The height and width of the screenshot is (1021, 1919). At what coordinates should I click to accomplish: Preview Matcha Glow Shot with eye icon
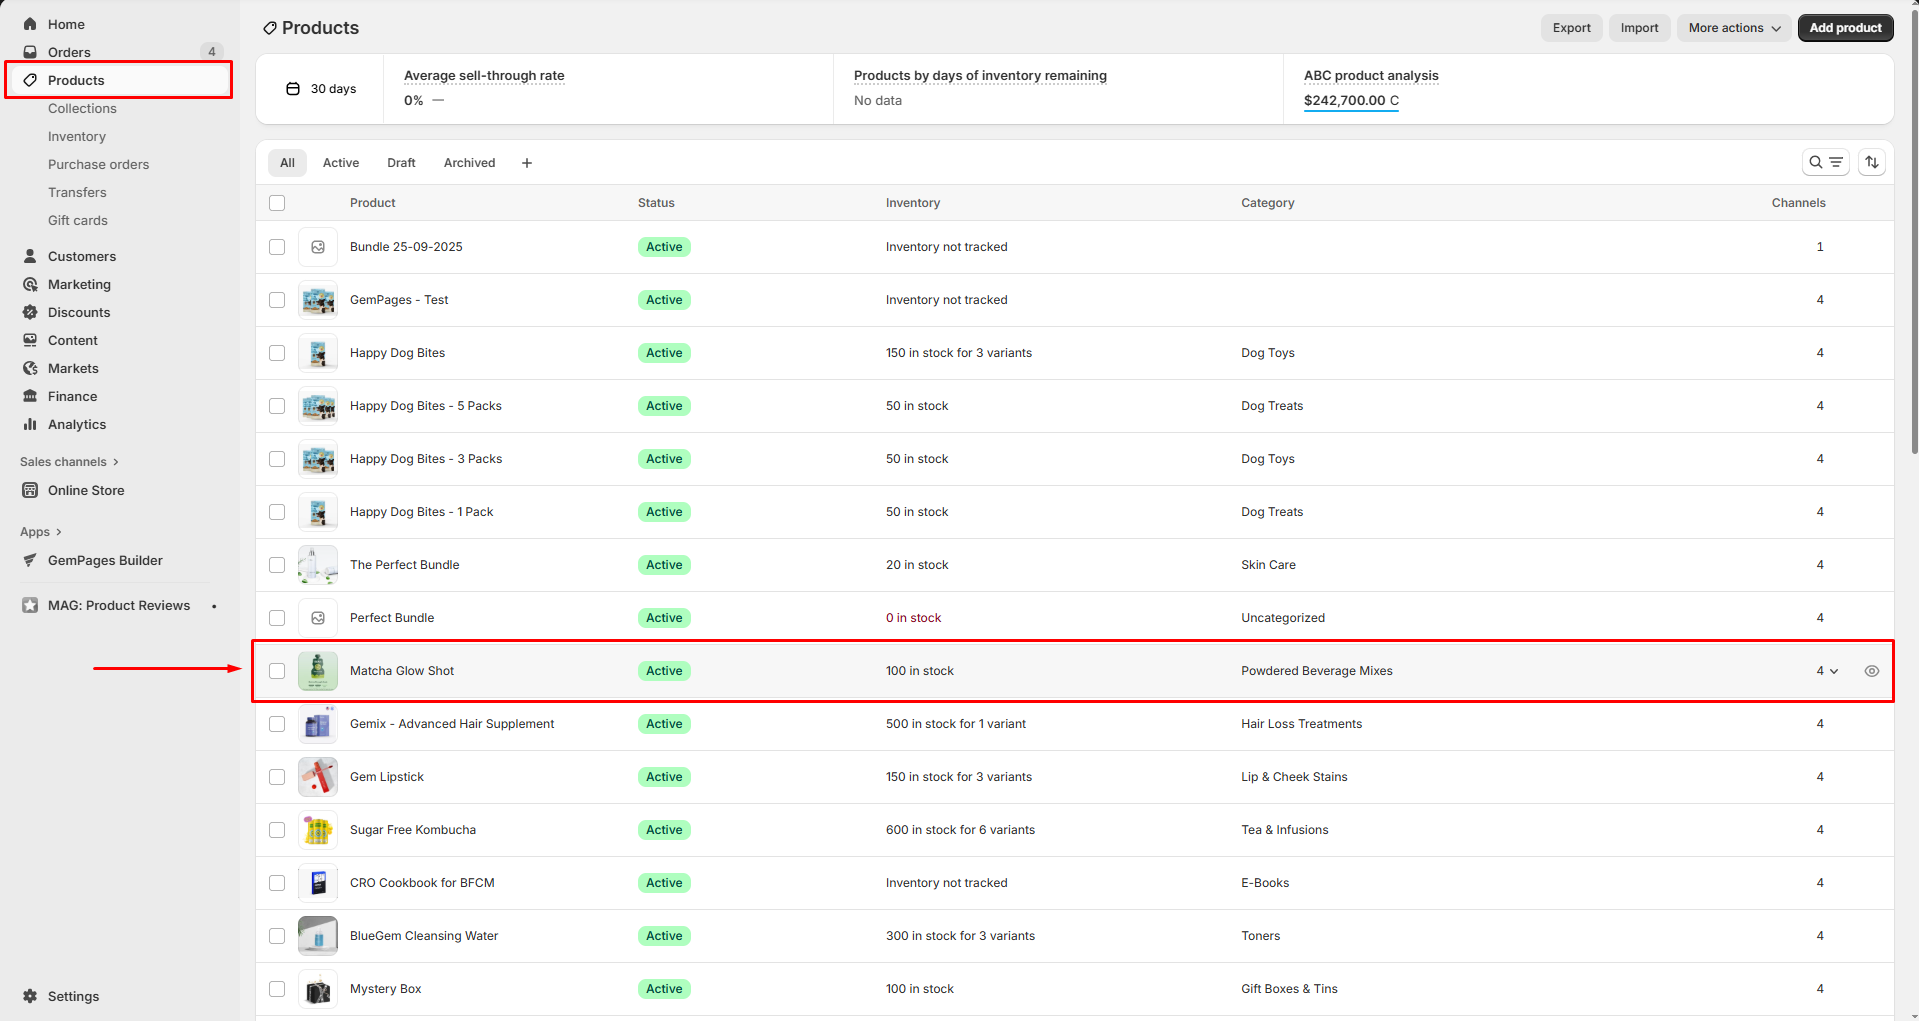click(1871, 671)
